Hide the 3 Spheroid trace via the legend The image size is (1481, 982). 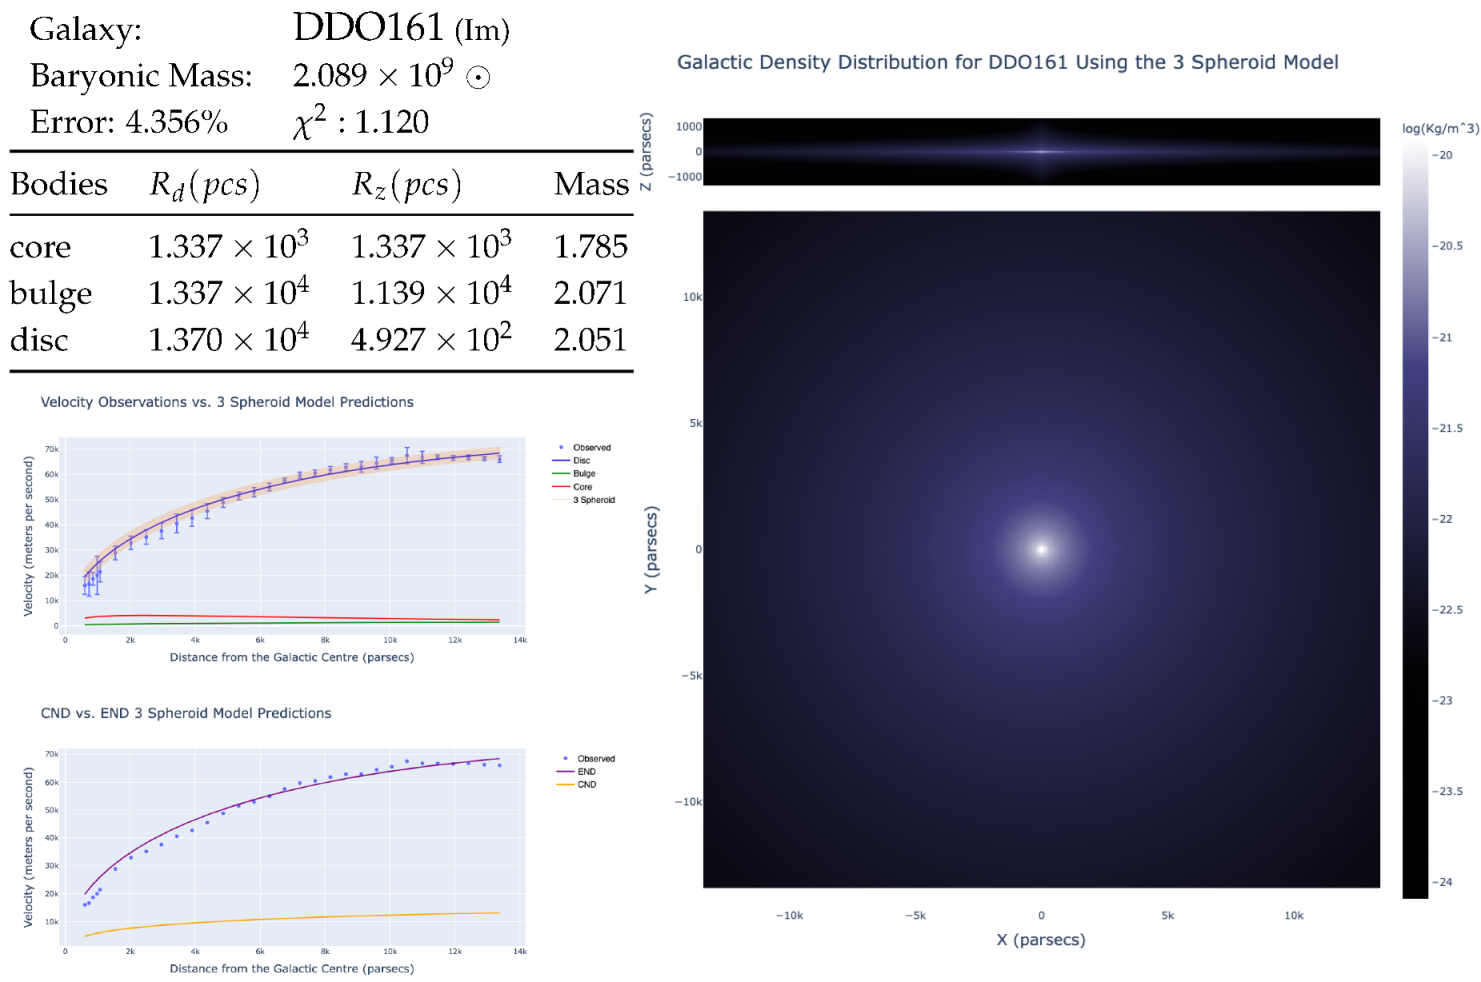(584, 500)
